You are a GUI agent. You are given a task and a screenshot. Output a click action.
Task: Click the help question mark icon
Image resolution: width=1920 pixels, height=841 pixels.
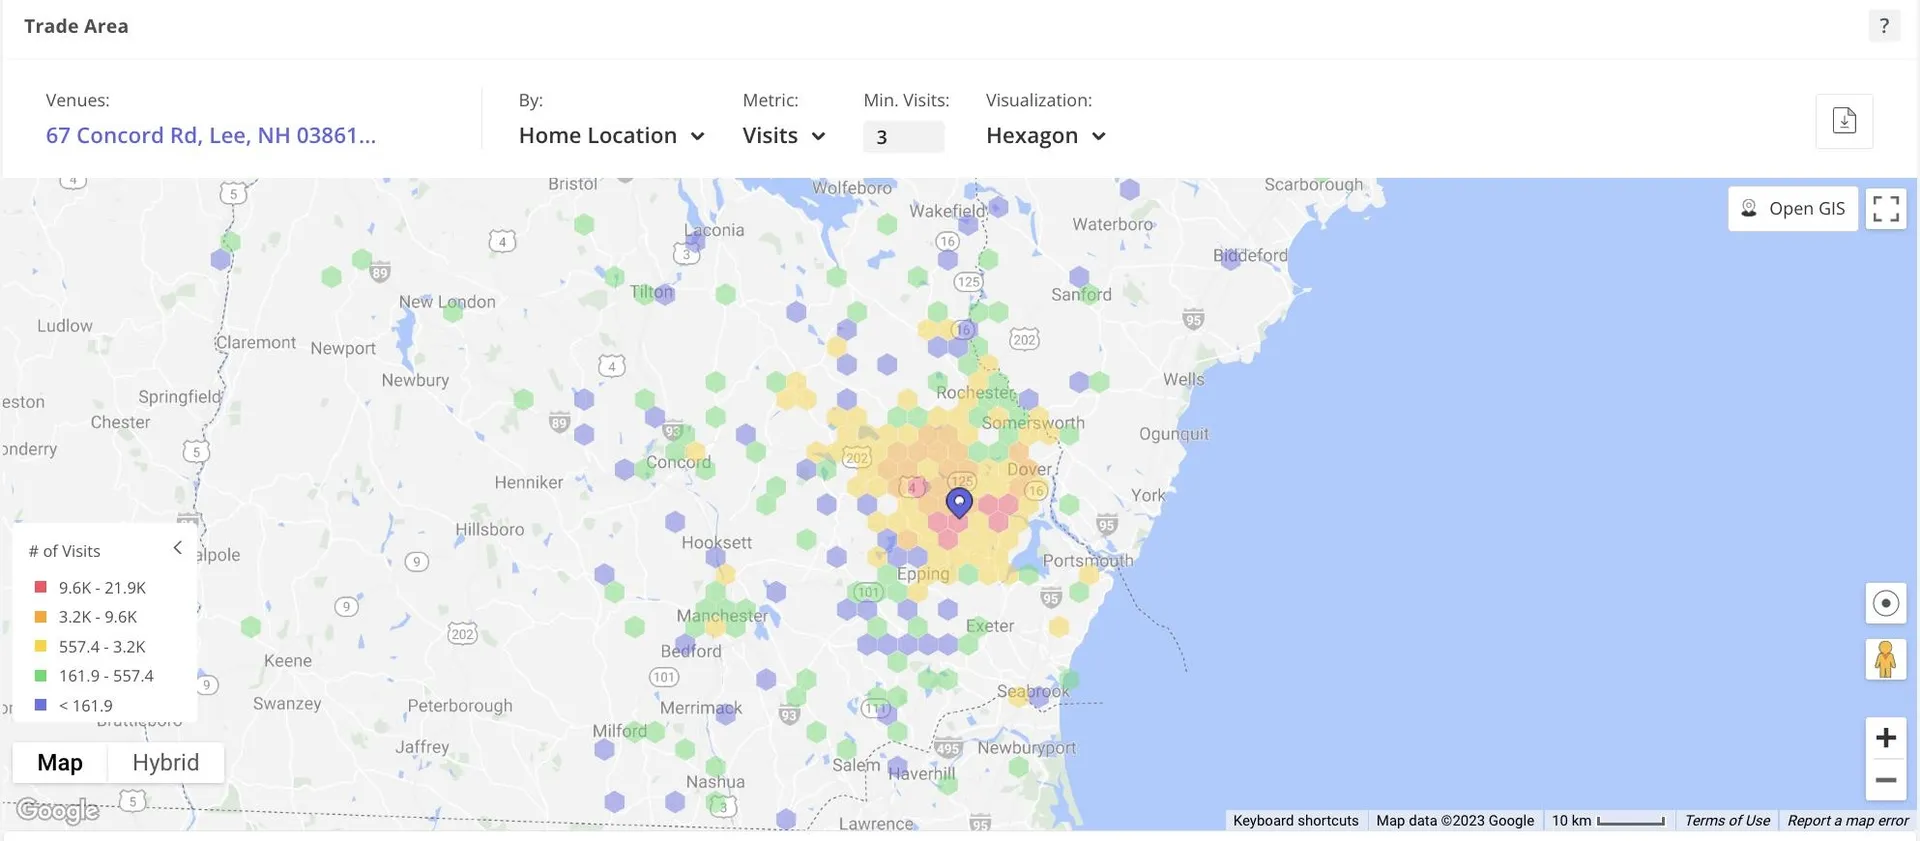point(1884,26)
